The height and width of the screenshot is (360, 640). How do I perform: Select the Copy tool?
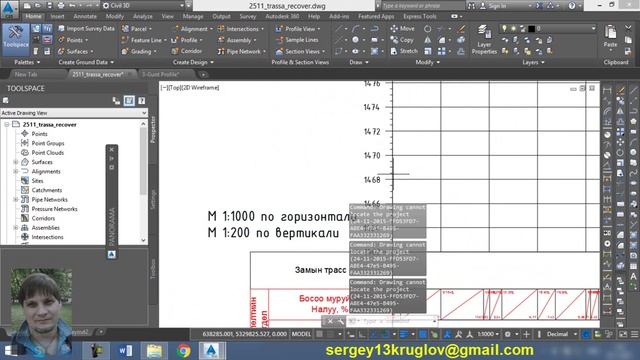tap(402, 40)
